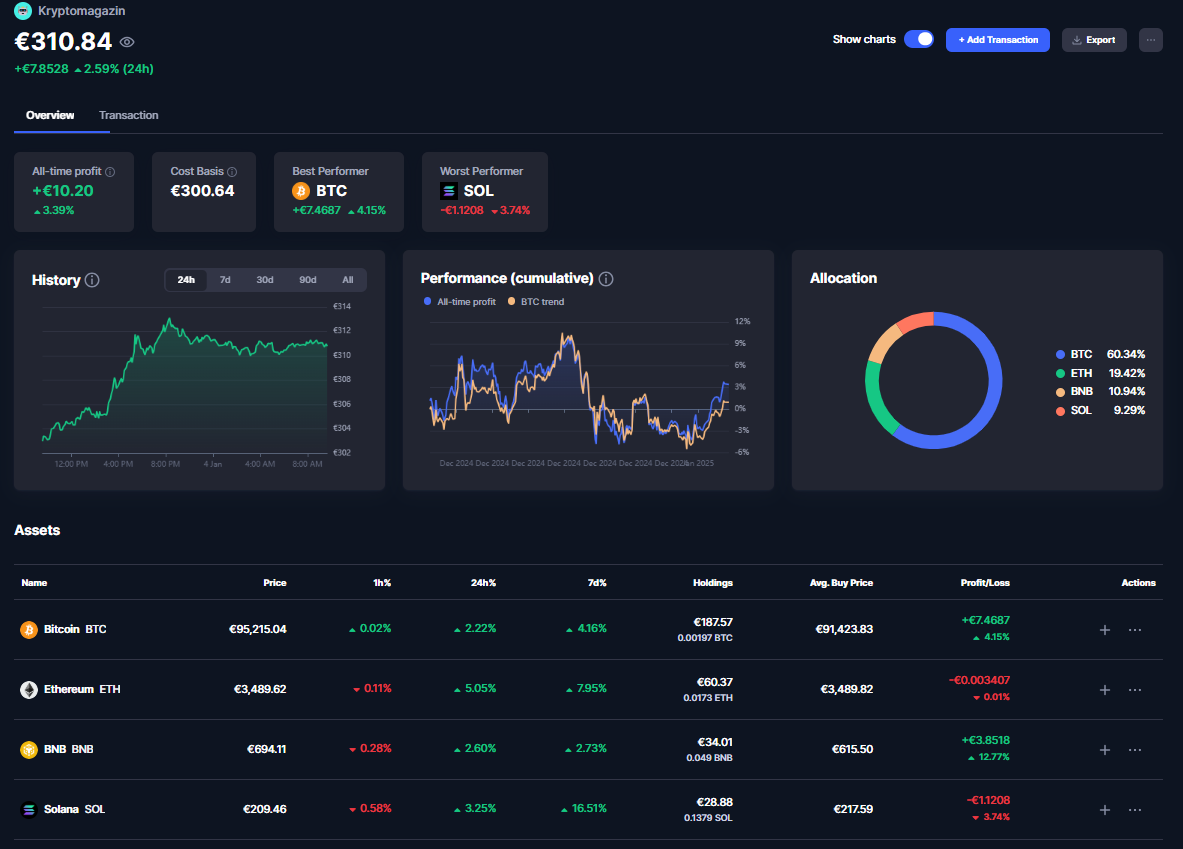1183x849 pixels.
Task: Click the Cost Basis info icon
Action: coord(232,172)
